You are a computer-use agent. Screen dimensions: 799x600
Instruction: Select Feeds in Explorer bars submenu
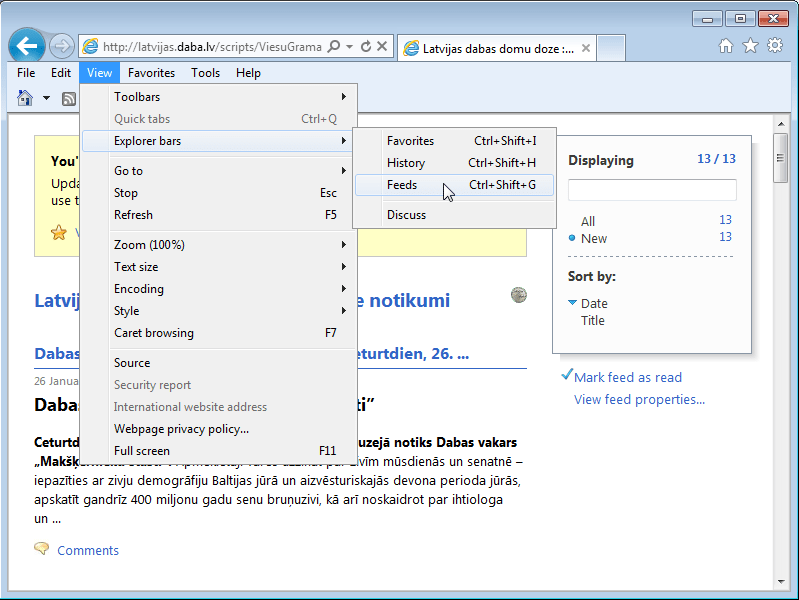tap(454, 185)
